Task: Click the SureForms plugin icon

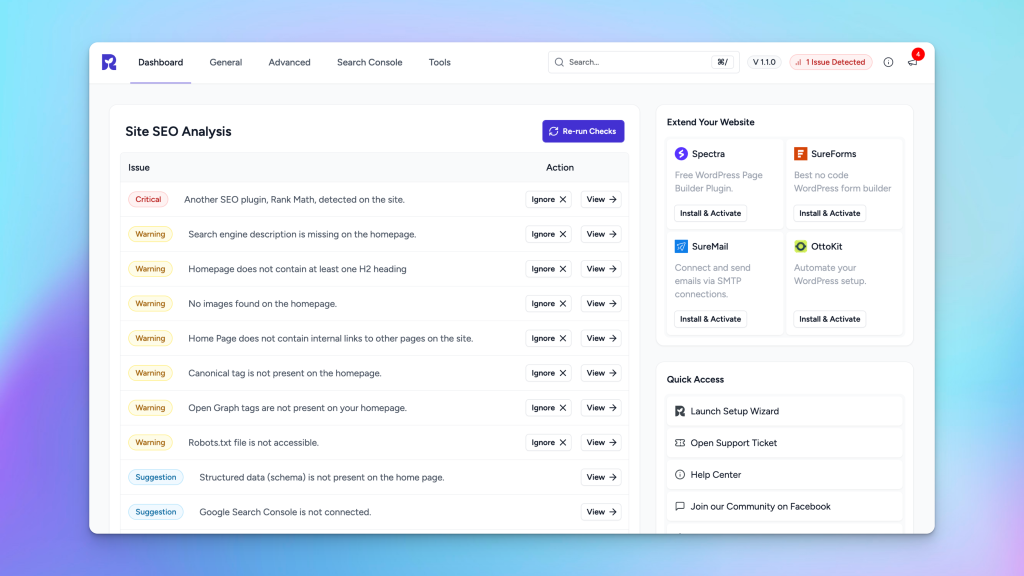Action: (x=801, y=153)
